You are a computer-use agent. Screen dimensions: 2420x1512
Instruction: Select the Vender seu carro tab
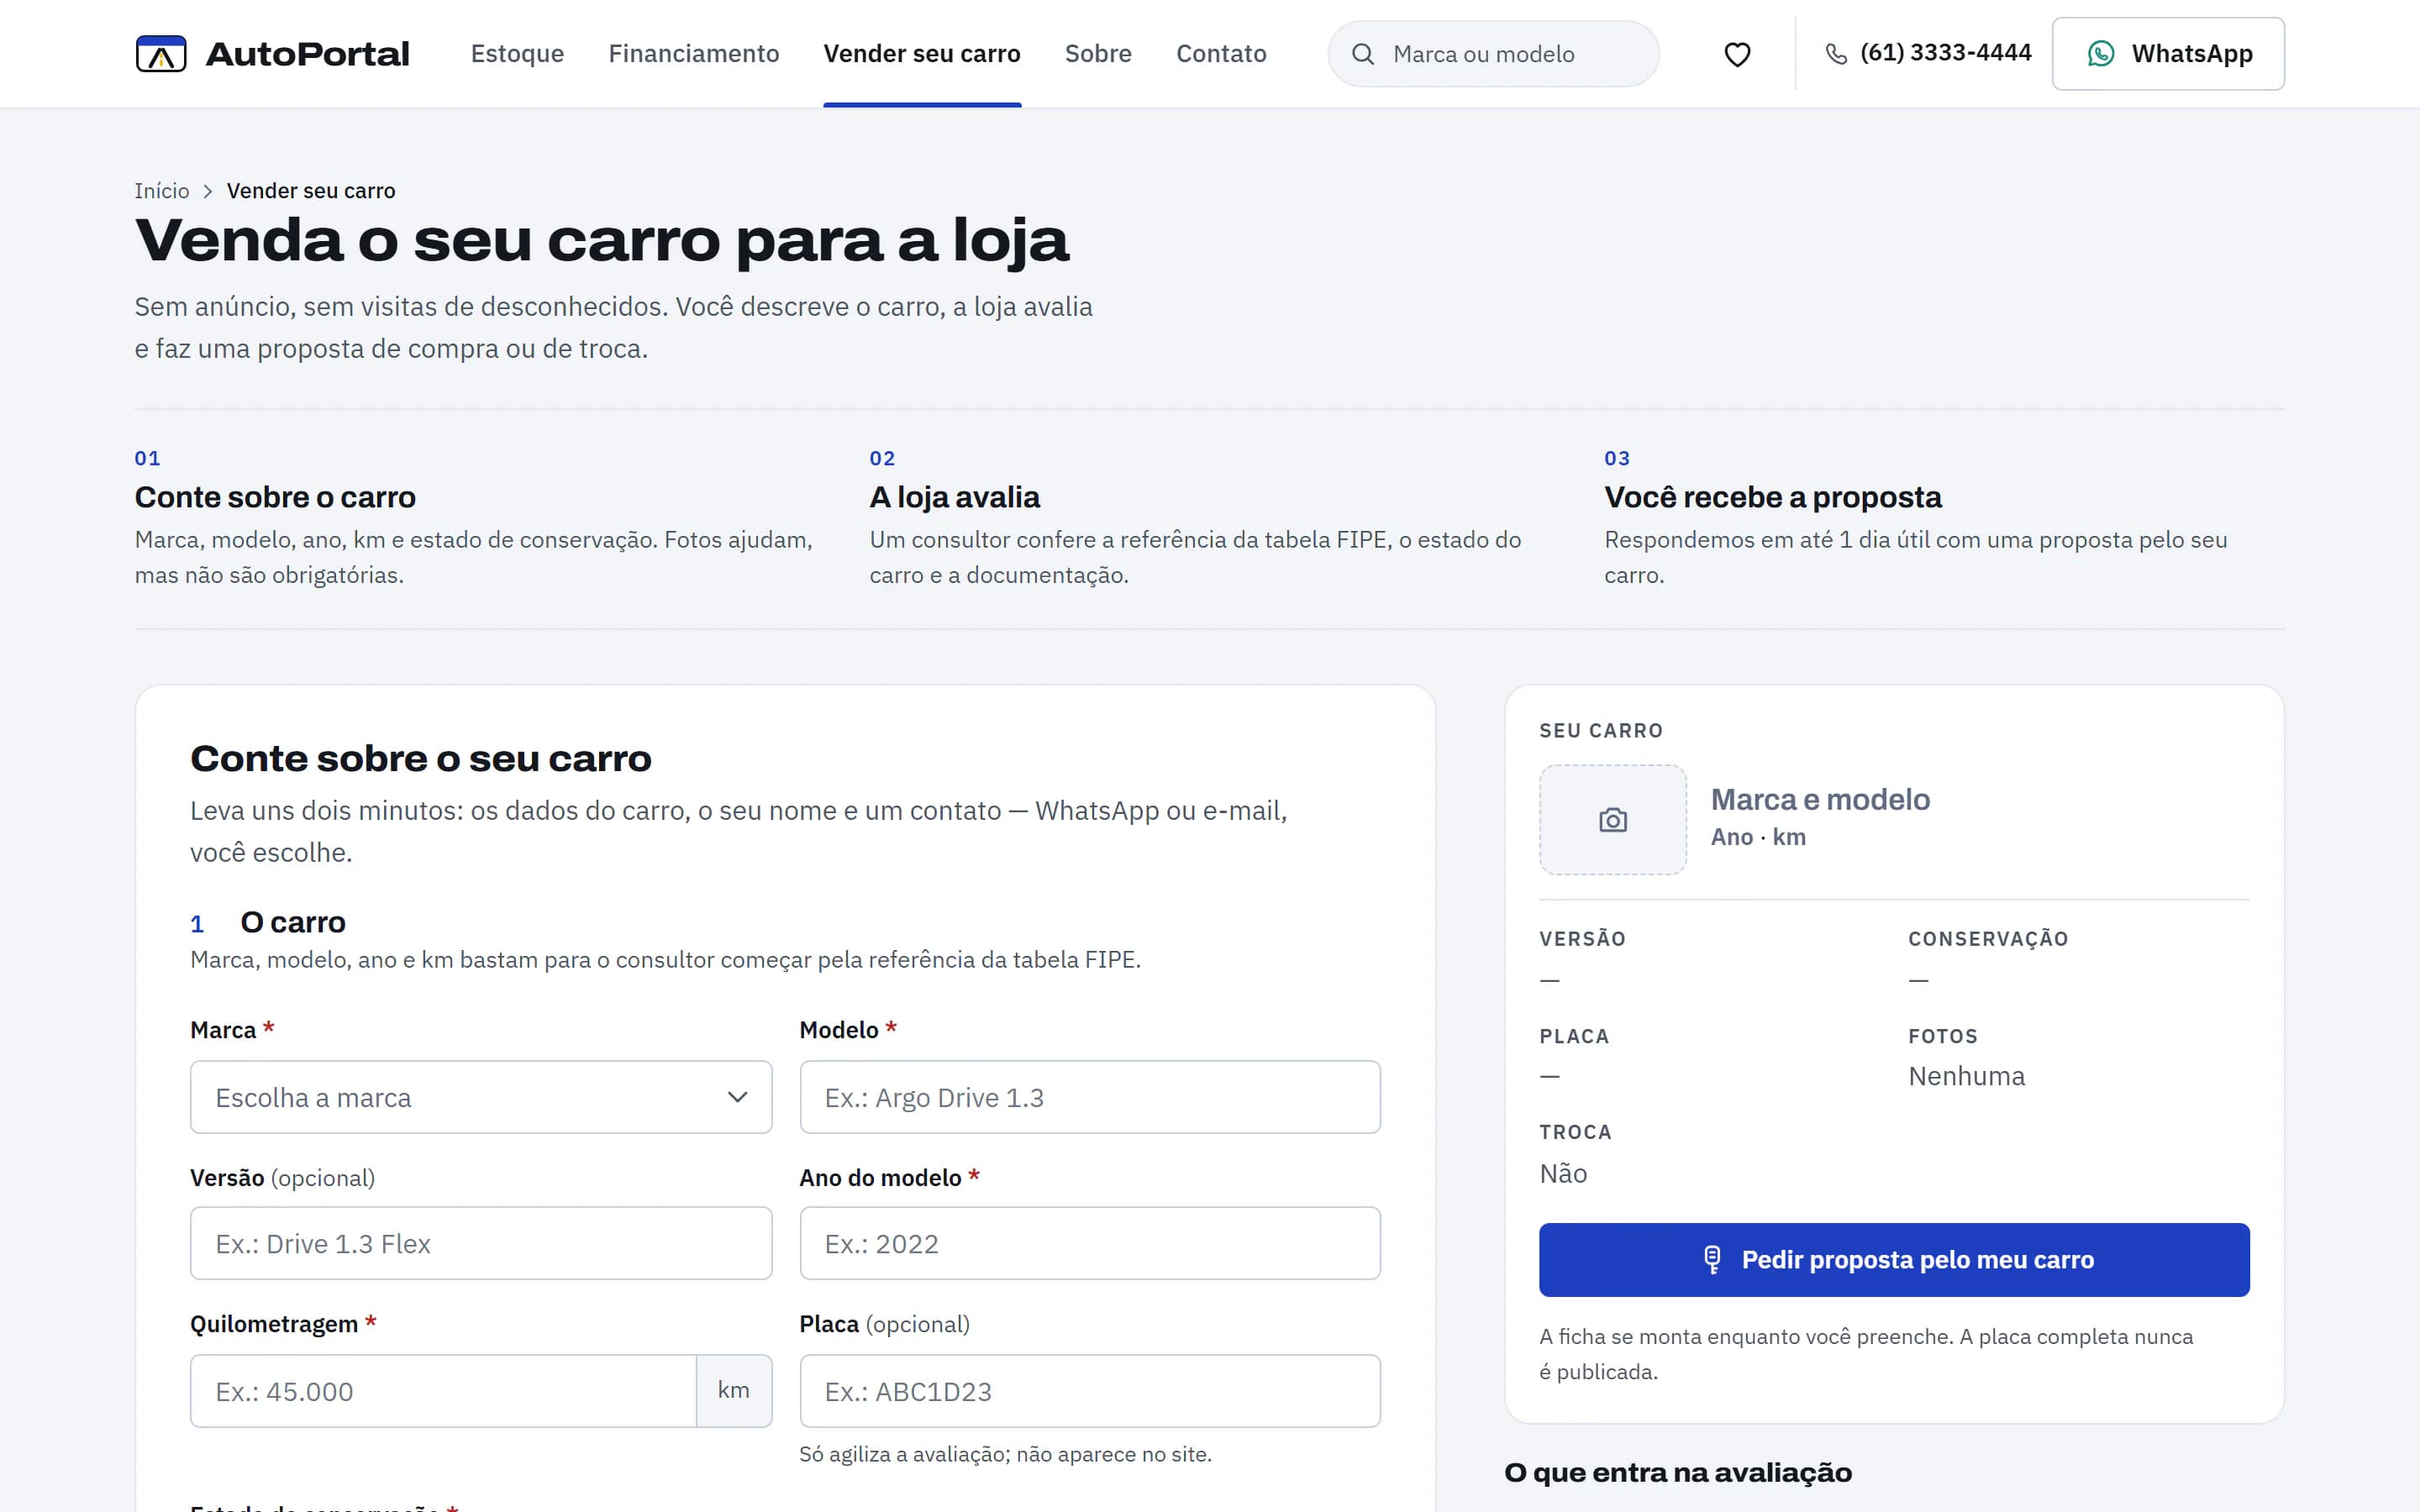922,54
